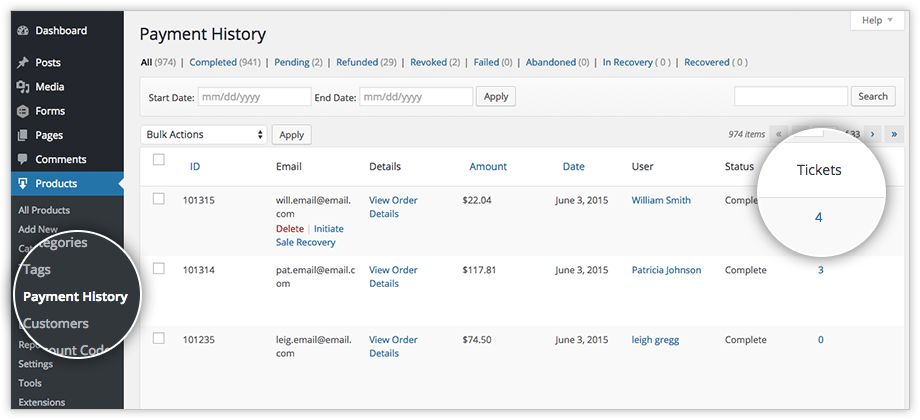The image size is (920, 420).
Task: Open Add New submenu item
Action: coord(38,229)
